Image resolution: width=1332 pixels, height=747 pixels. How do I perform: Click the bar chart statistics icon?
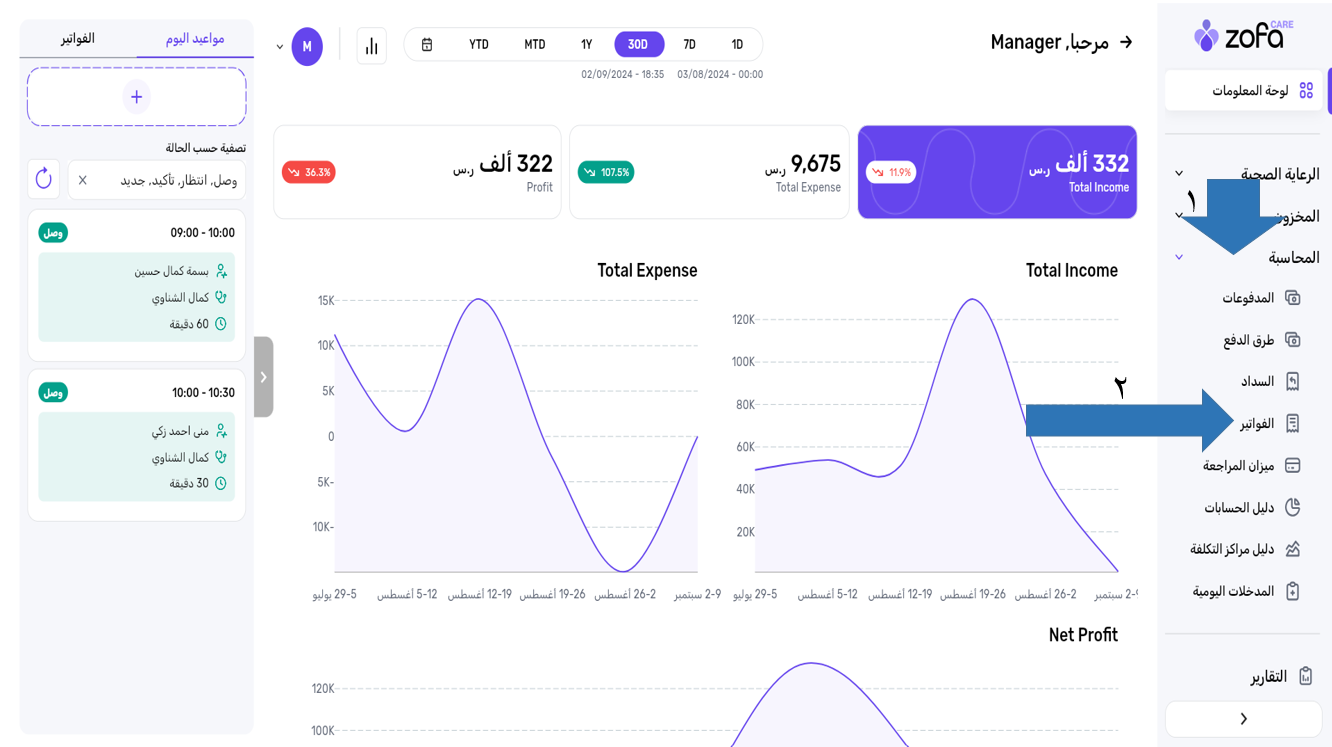pyautogui.click(x=371, y=46)
